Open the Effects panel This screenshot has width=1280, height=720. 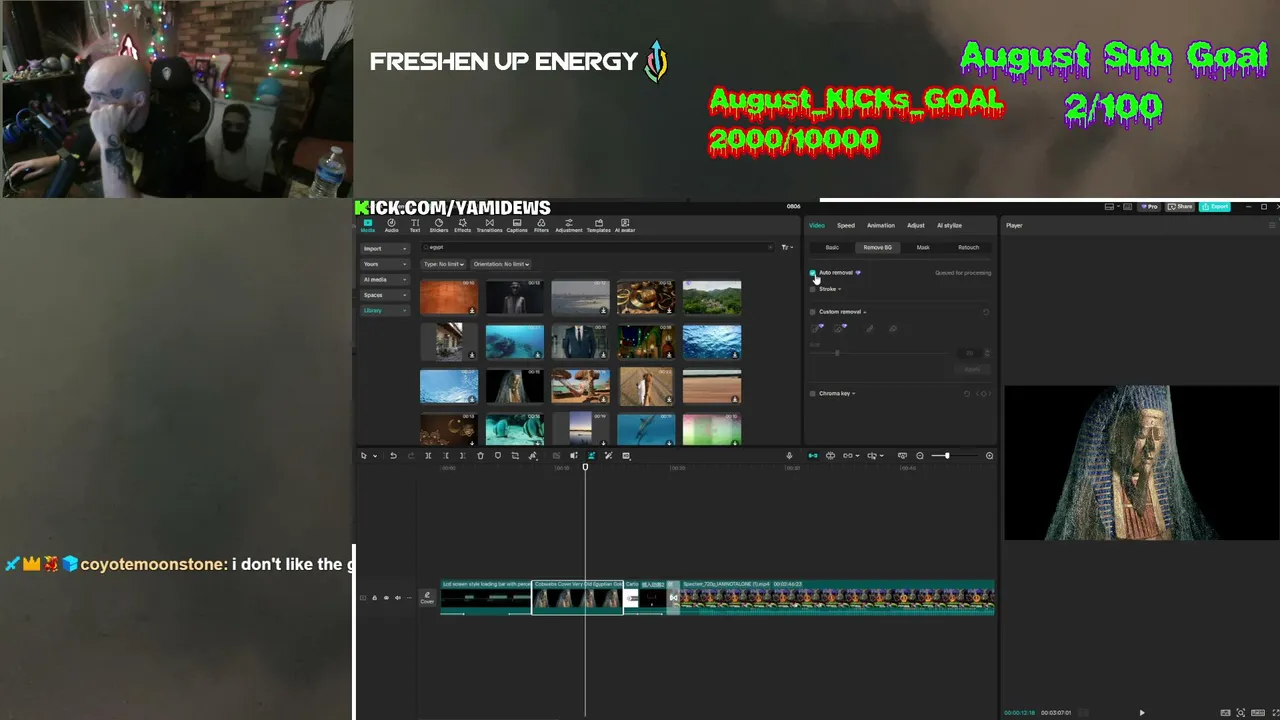click(462, 225)
